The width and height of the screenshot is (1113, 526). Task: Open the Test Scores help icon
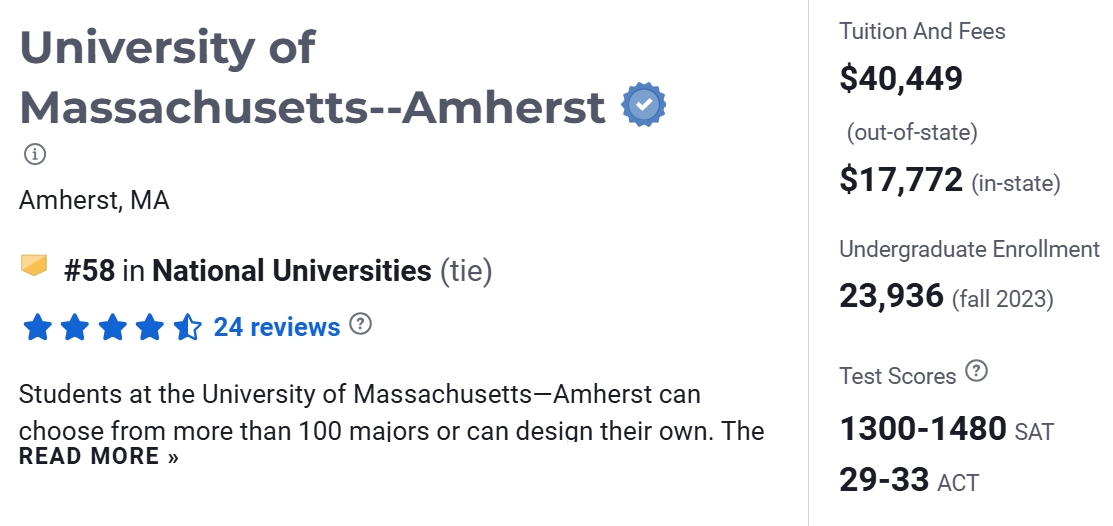click(977, 372)
